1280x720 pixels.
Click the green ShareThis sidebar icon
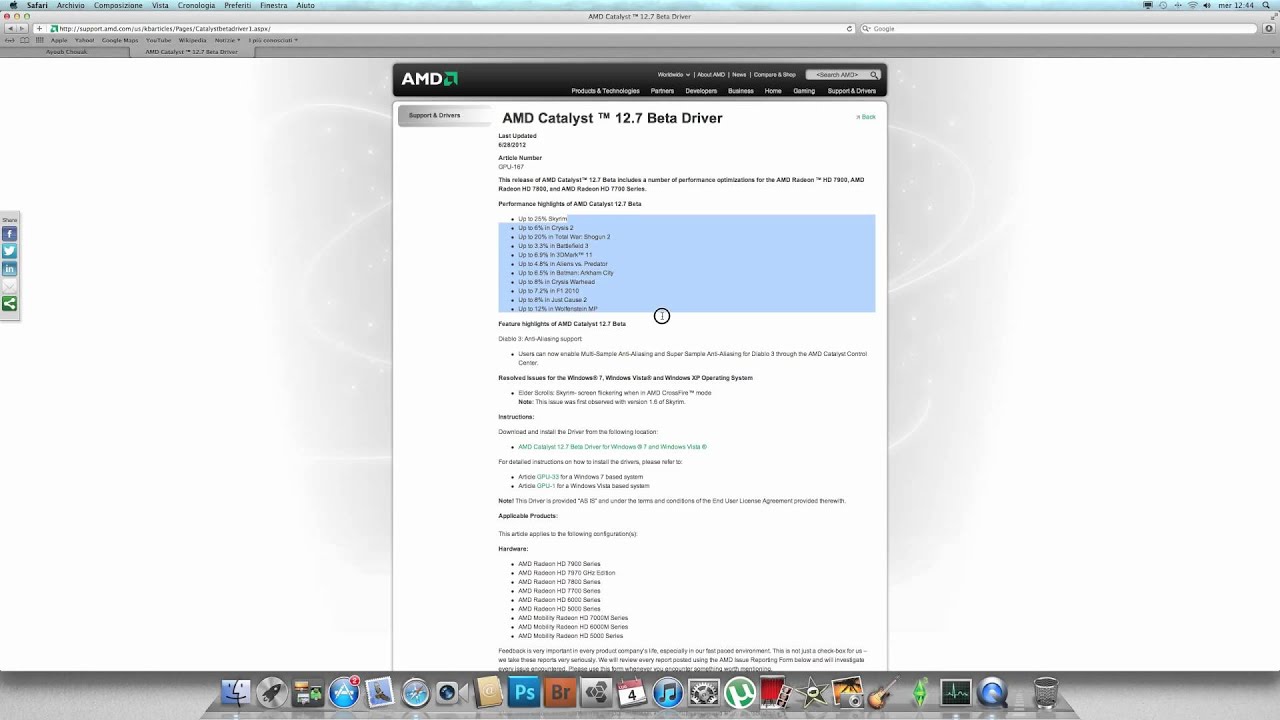point(9,304)
